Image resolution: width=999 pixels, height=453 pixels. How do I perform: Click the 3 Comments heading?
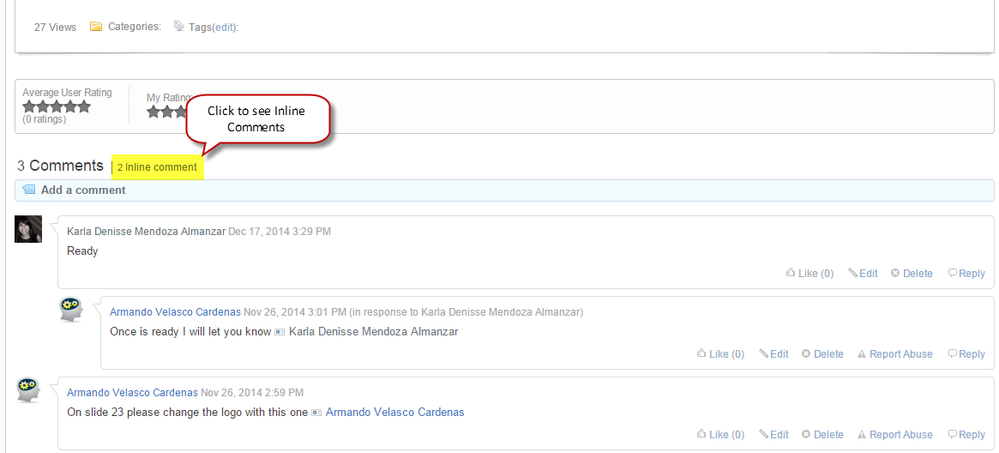[60, 166]
